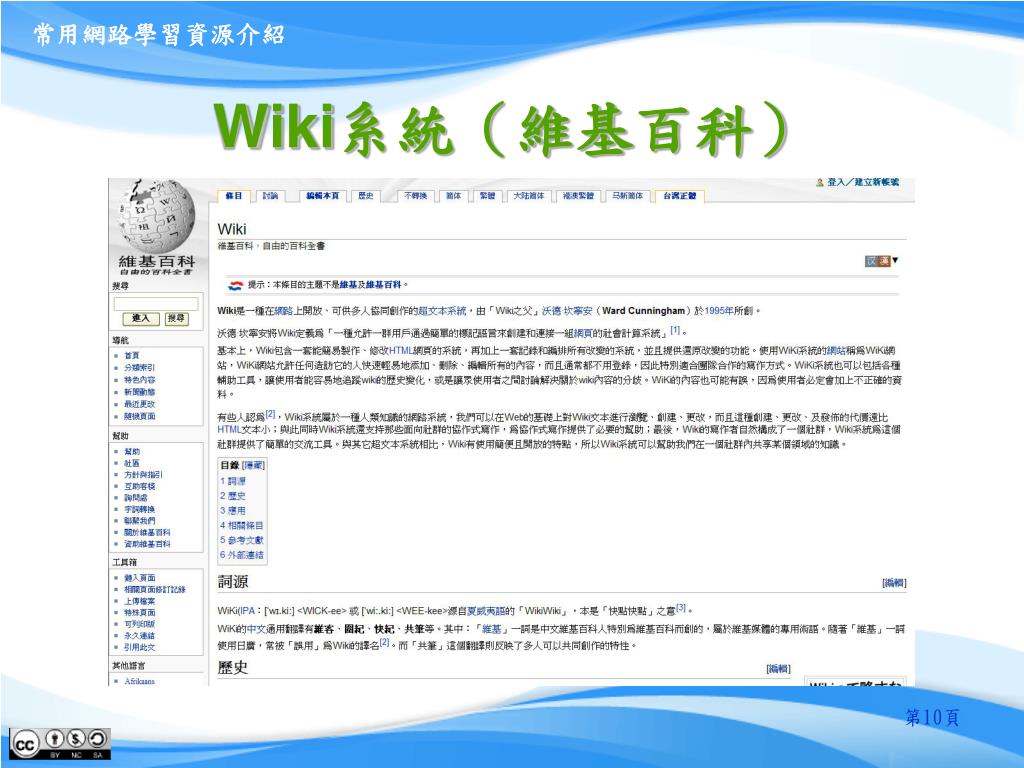1024x768 pixels.
Task: Switch to the 討論 tab
Action: [270, 196]
